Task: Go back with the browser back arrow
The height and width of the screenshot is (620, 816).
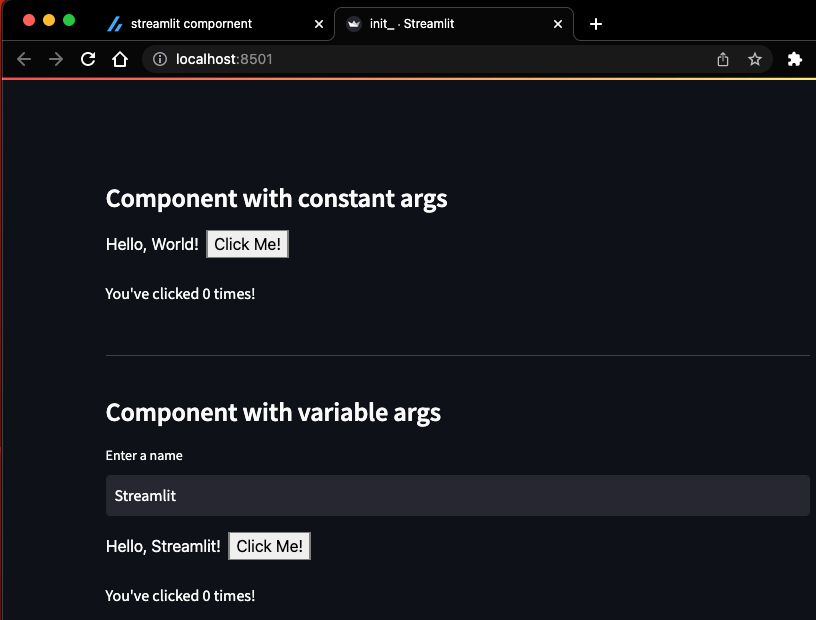Action: [24, 59]
